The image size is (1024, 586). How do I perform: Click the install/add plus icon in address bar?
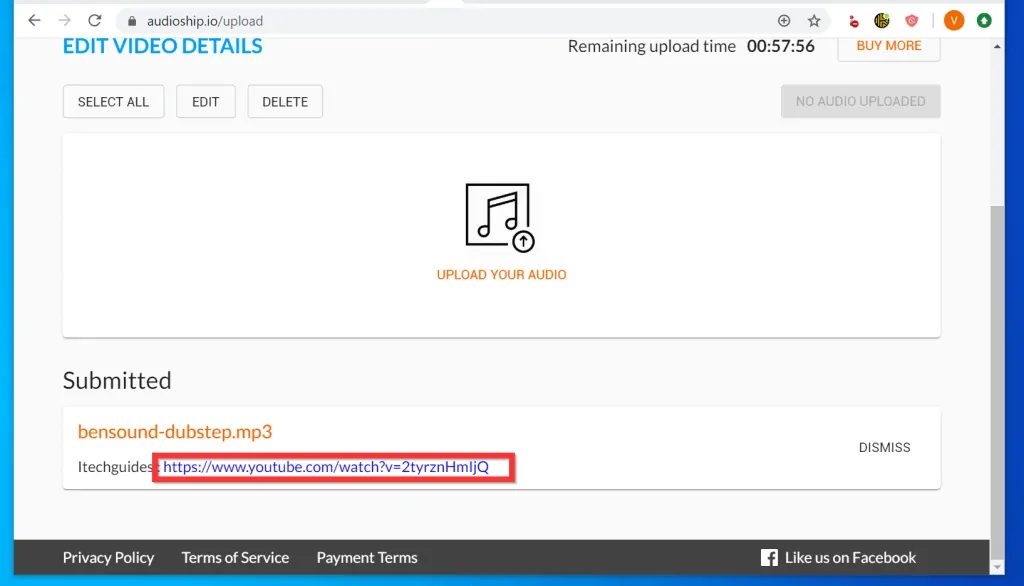tap(784, 21)
